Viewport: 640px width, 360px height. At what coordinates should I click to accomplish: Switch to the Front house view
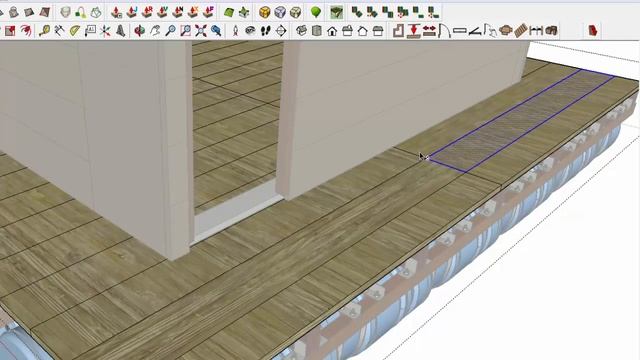pos(332,31)
